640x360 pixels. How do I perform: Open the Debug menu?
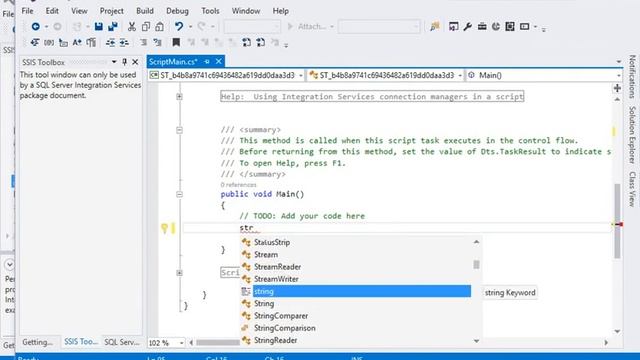(x=177, y=11)
